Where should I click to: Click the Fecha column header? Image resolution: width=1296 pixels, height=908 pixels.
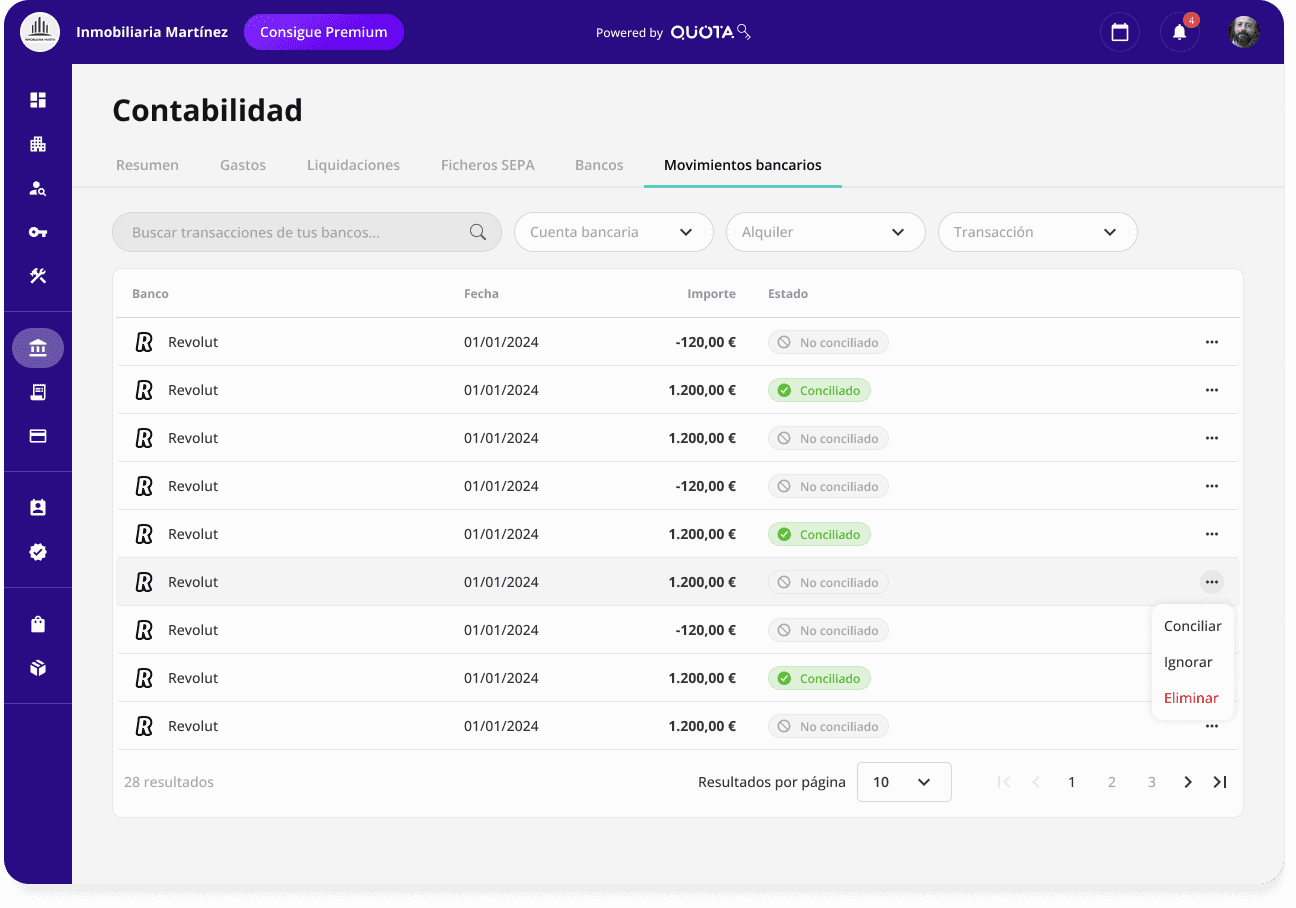click(x=481, y=294)
